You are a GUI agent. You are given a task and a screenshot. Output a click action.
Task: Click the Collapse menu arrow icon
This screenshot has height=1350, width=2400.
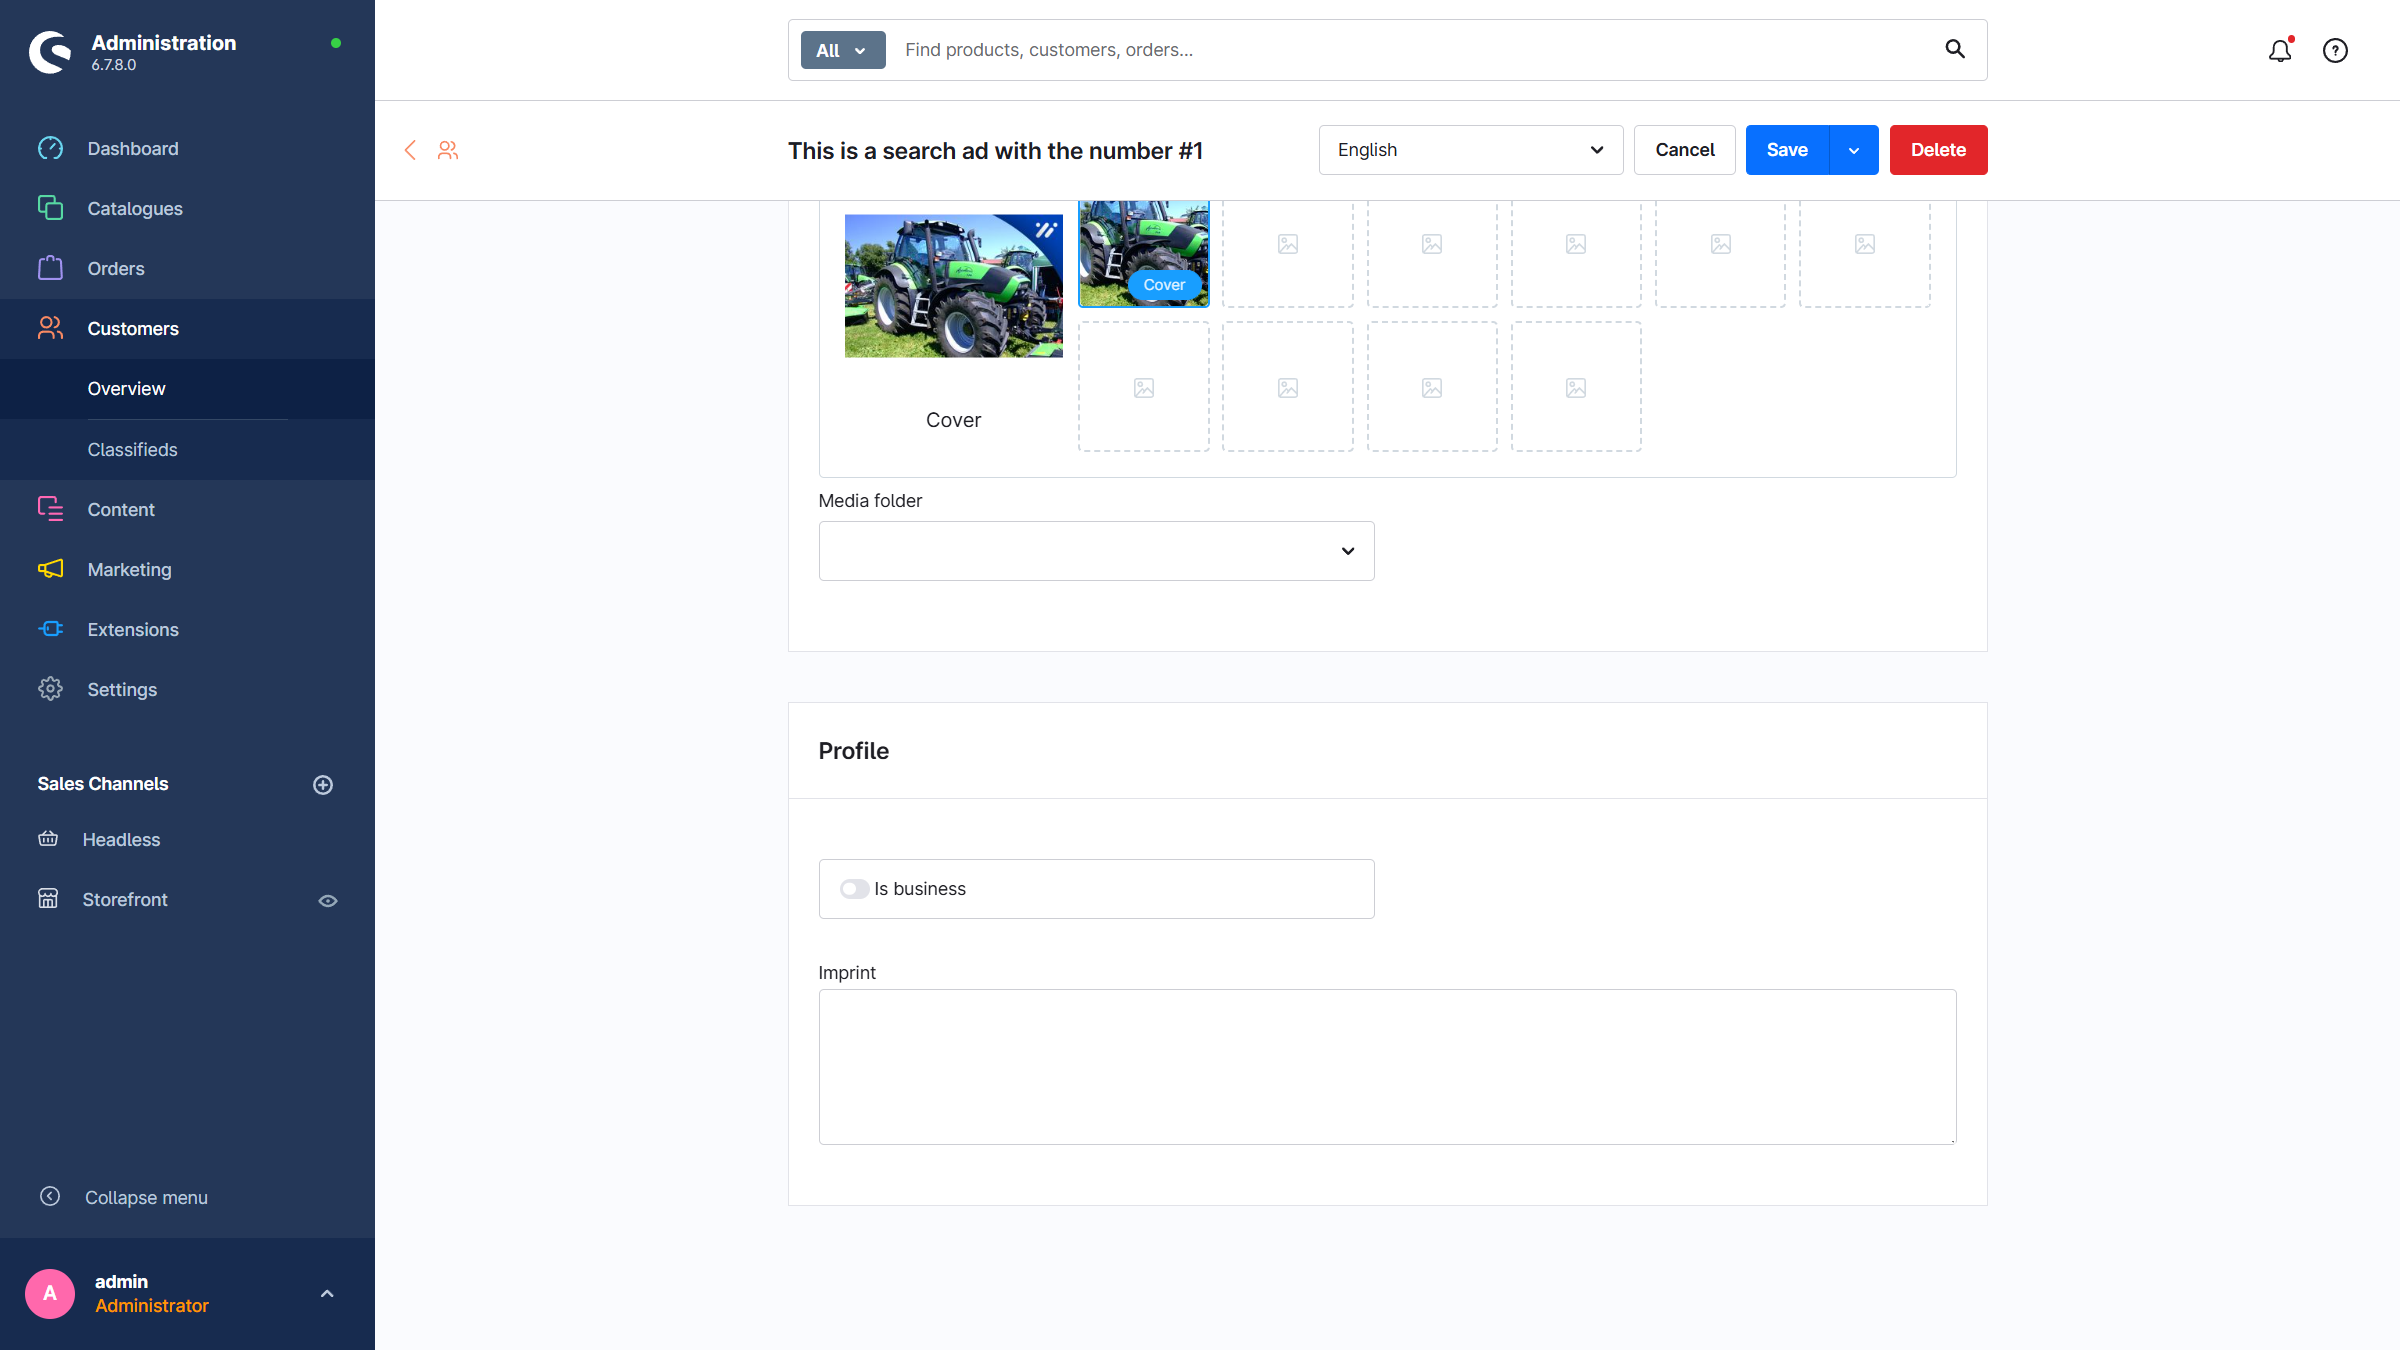(x=50, y=1197)
